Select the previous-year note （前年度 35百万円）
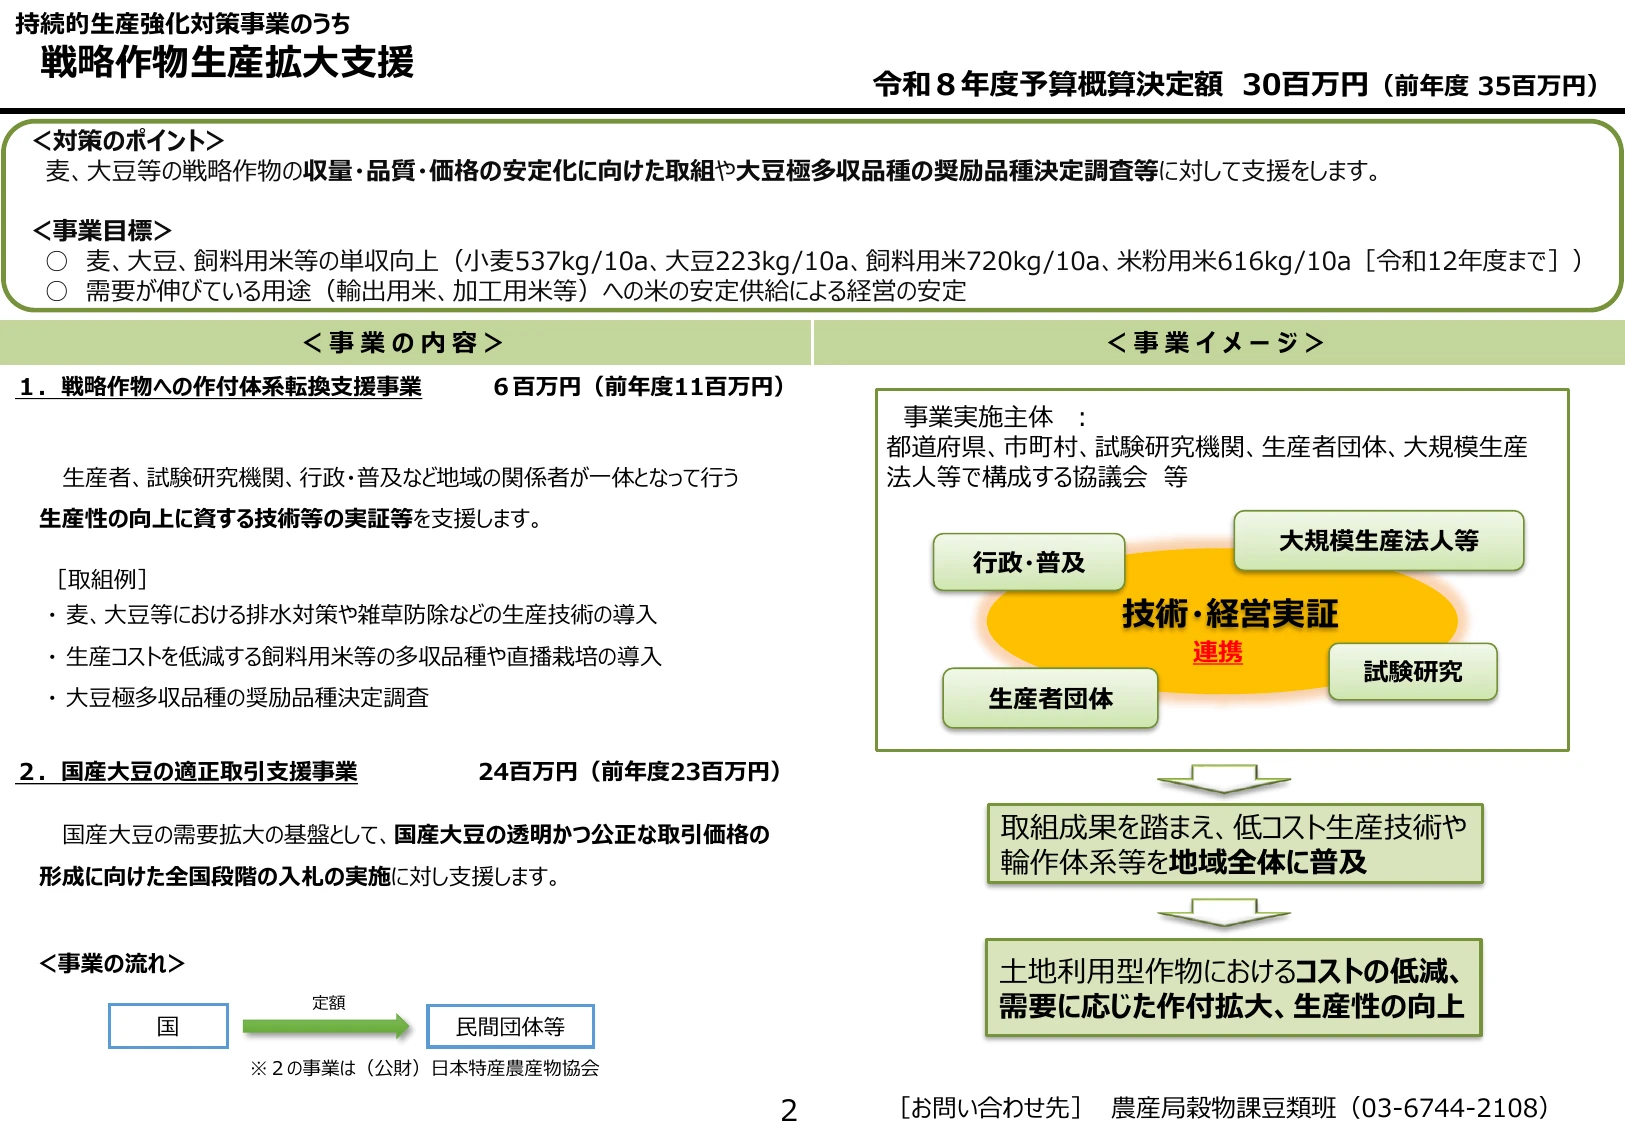The image size is (1625, 1125). point(1490,86)
